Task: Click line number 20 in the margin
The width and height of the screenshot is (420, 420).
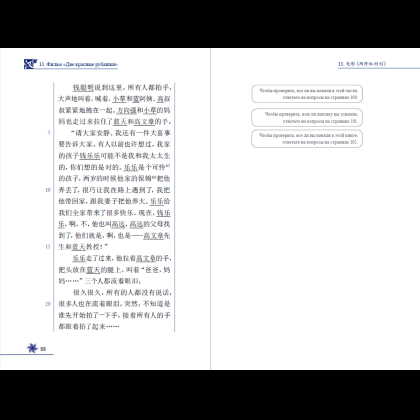Action: 48,304
